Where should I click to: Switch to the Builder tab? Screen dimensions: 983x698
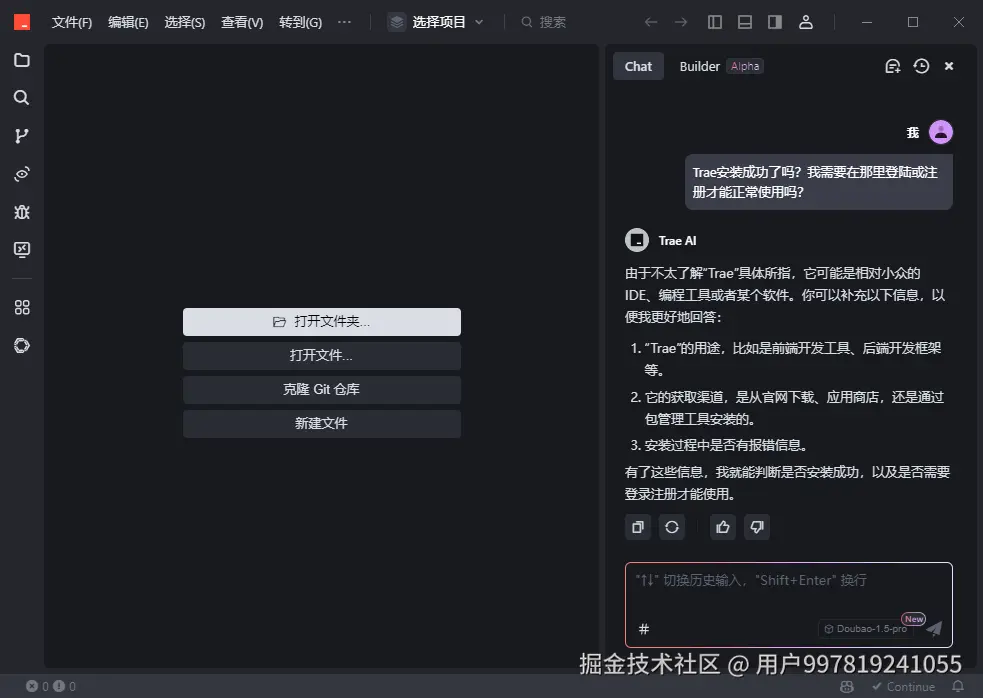click(x=699, y=66)
